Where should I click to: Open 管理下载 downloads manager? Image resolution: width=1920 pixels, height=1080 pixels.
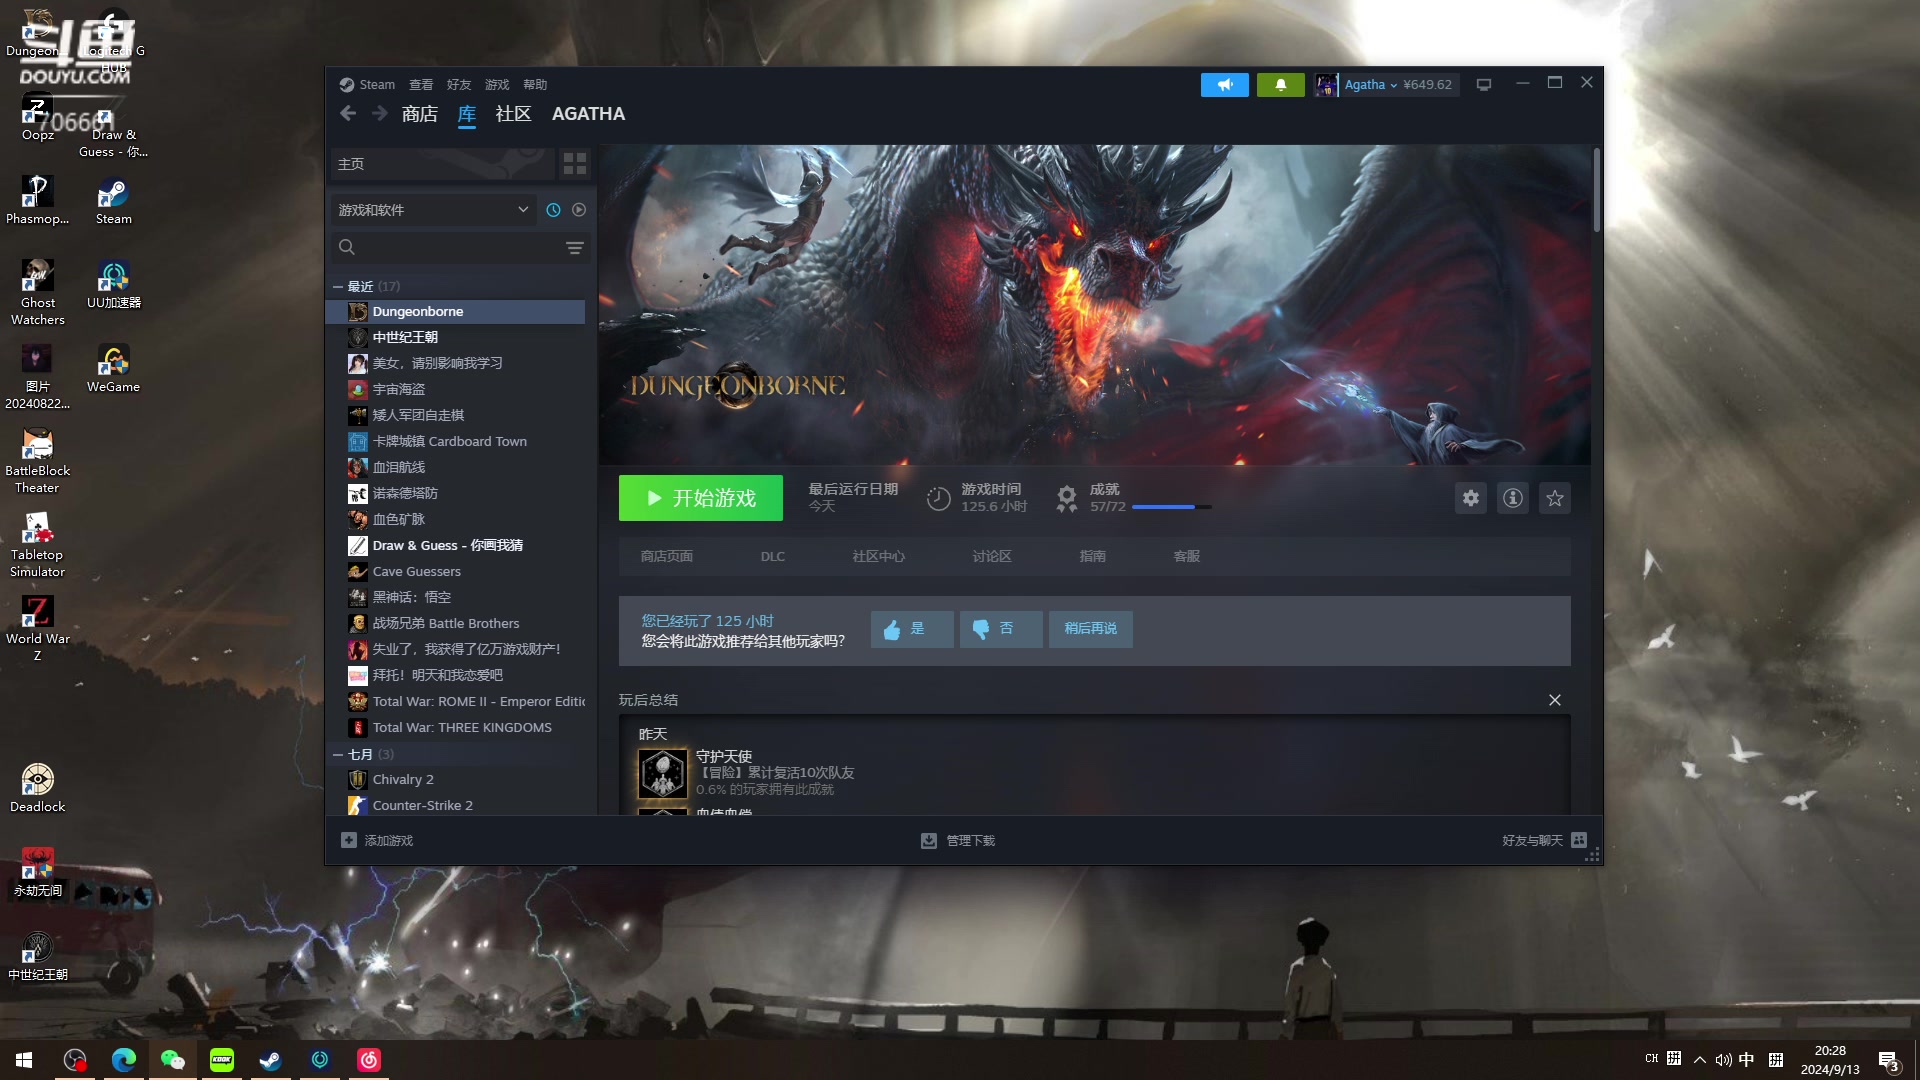click(x=957, y=841)
